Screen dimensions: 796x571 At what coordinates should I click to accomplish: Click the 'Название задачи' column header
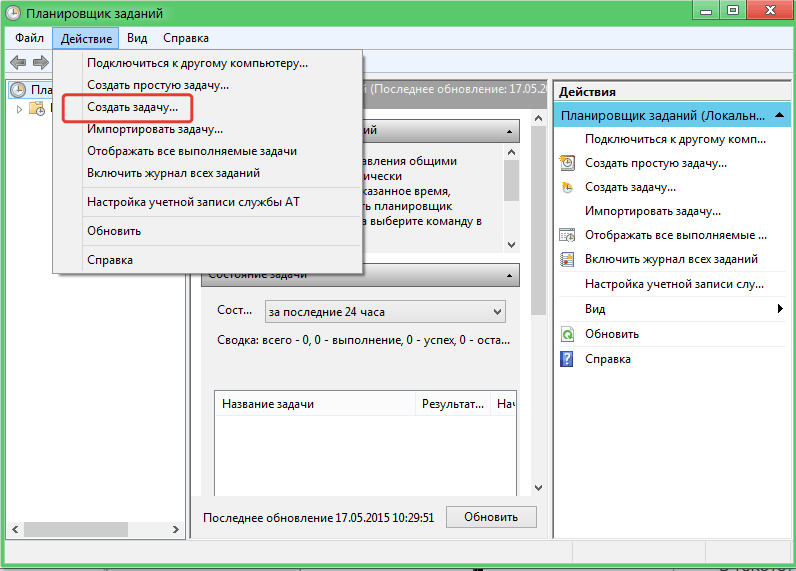click(315, 404)
